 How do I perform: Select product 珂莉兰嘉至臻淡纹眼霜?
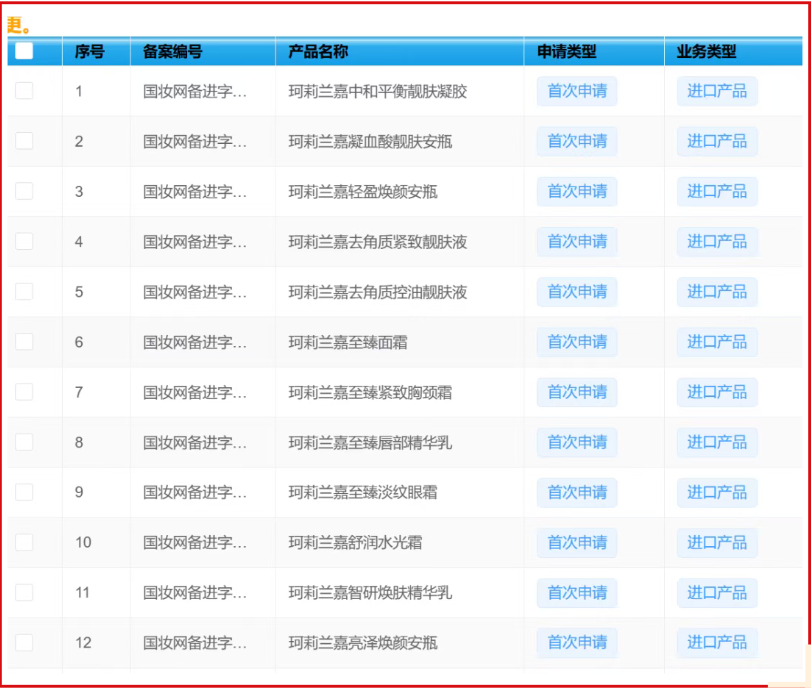[363, 492]
